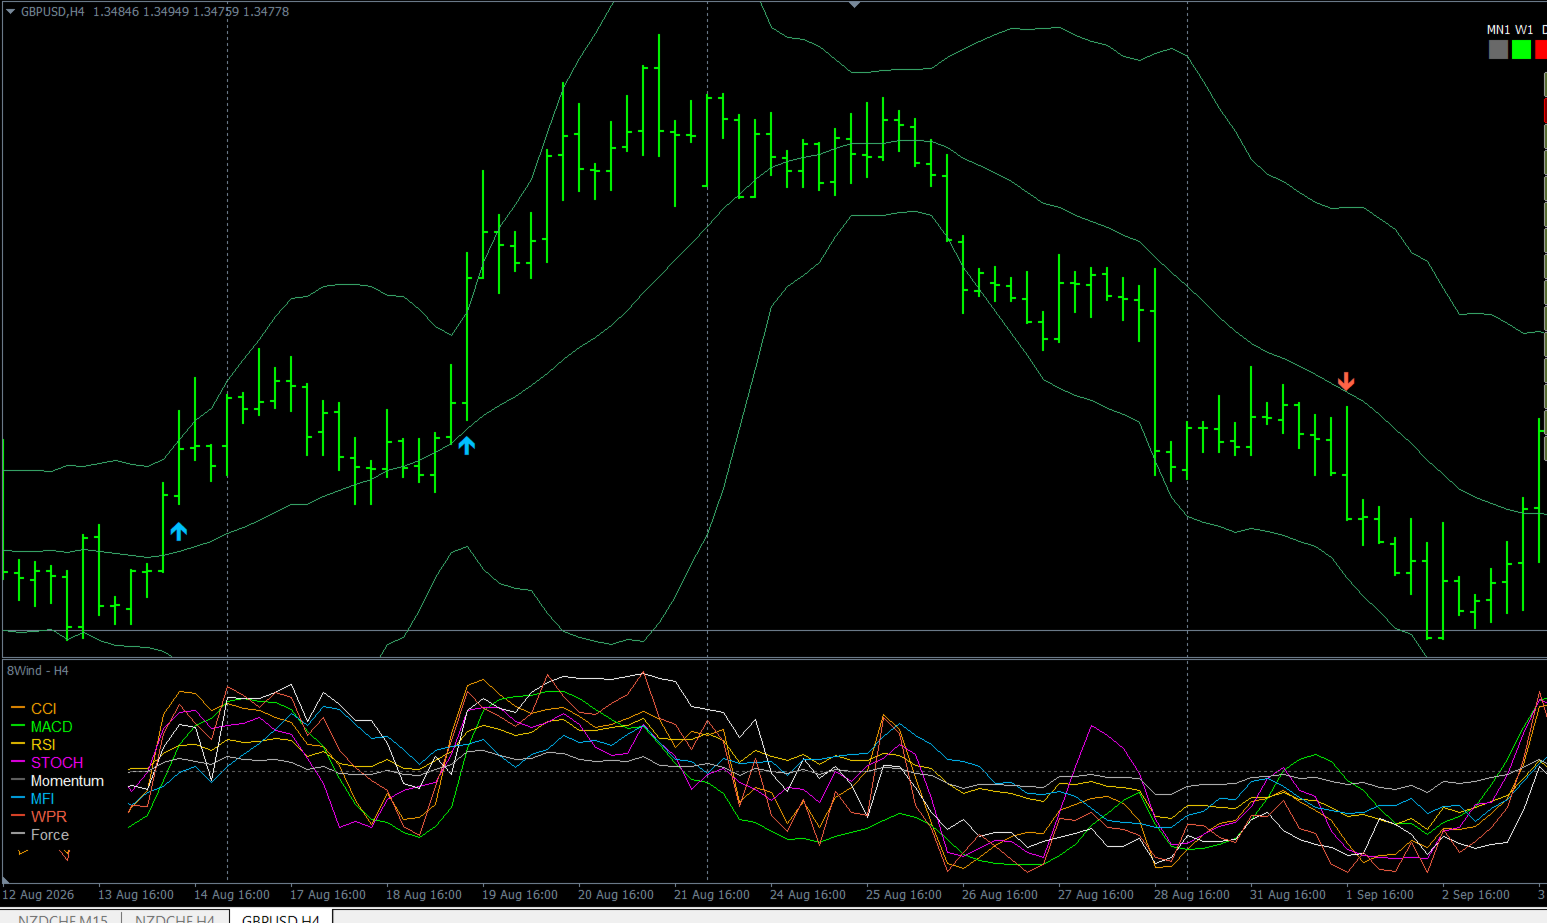This screenshot has width=1547, height=923.
Task: Click the small gray triangle at bottom-left of indicator window
Action: [6, 881]
